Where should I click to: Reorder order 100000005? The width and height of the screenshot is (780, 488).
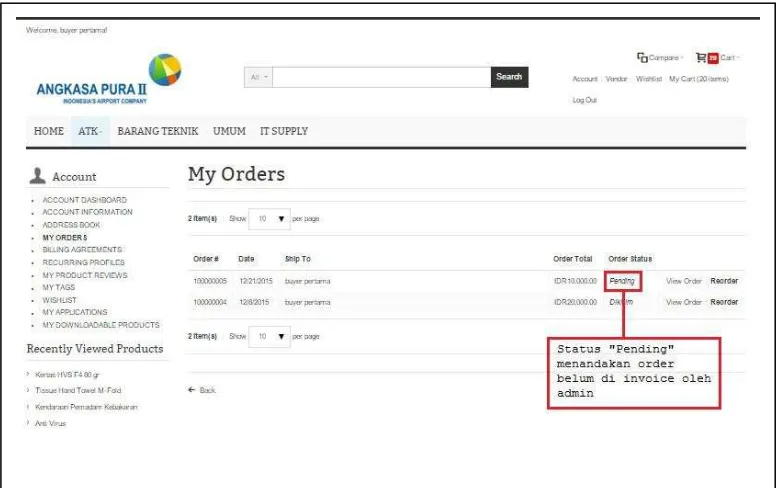click(x=724, y=281)
